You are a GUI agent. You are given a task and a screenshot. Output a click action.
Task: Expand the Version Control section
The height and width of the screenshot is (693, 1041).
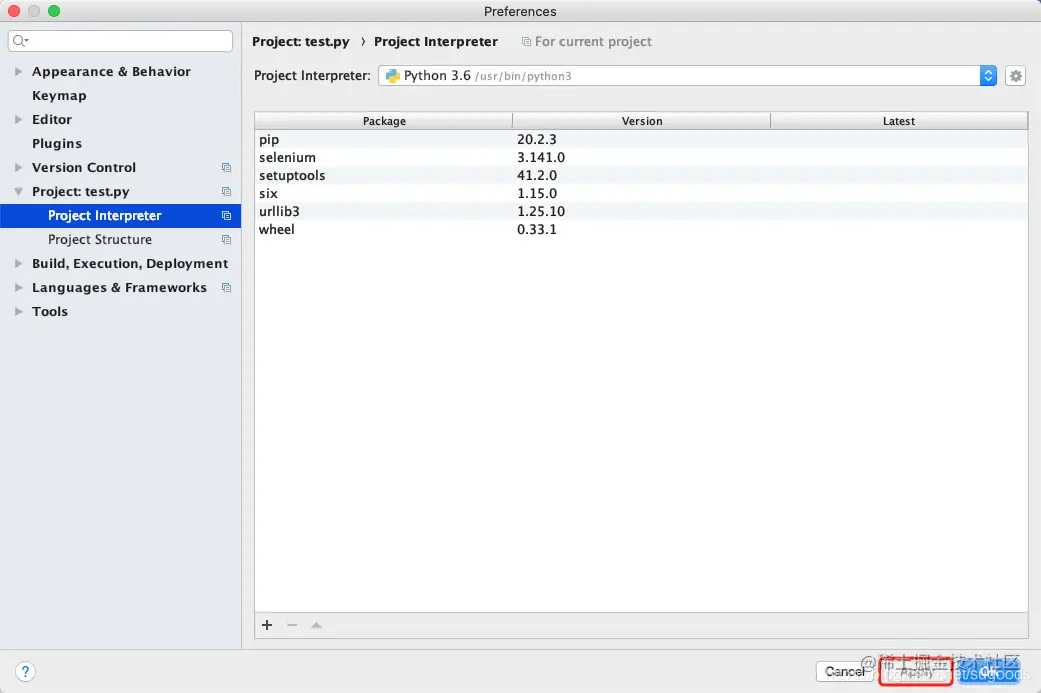pyautogui.click(x=19, y=167)
